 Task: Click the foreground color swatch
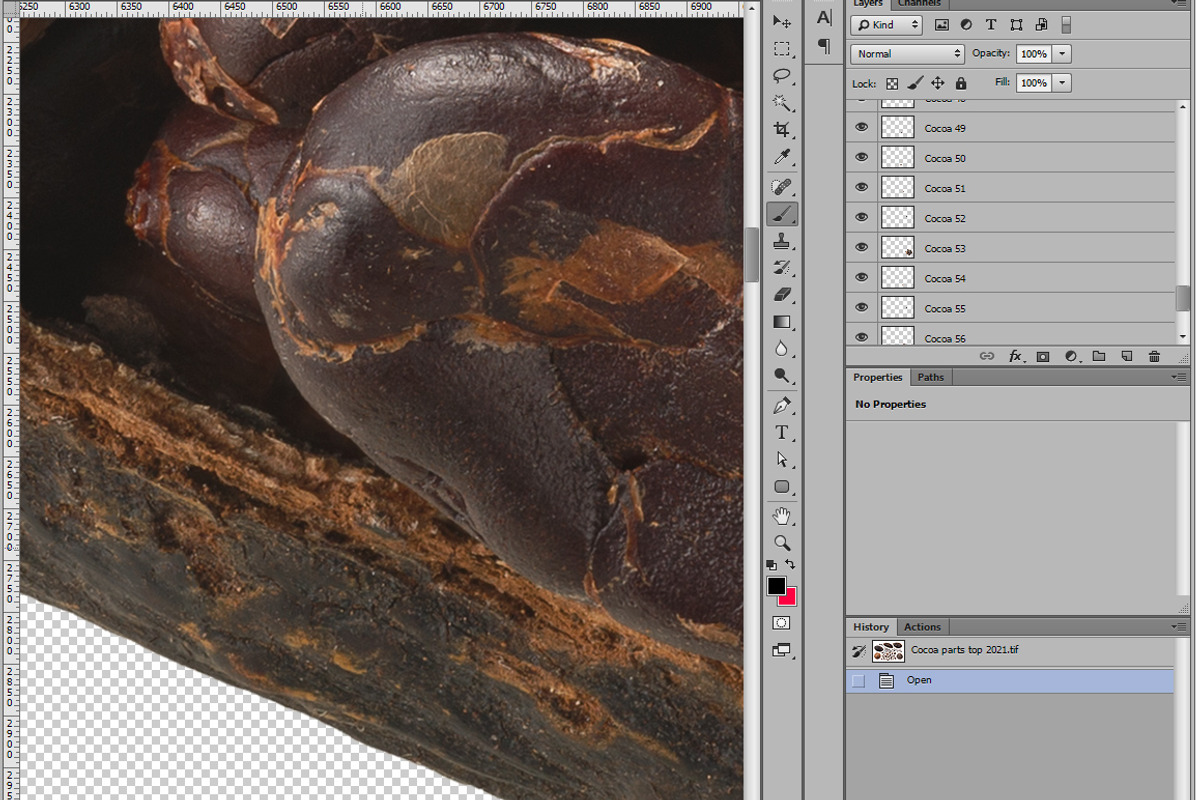point(776,587)
